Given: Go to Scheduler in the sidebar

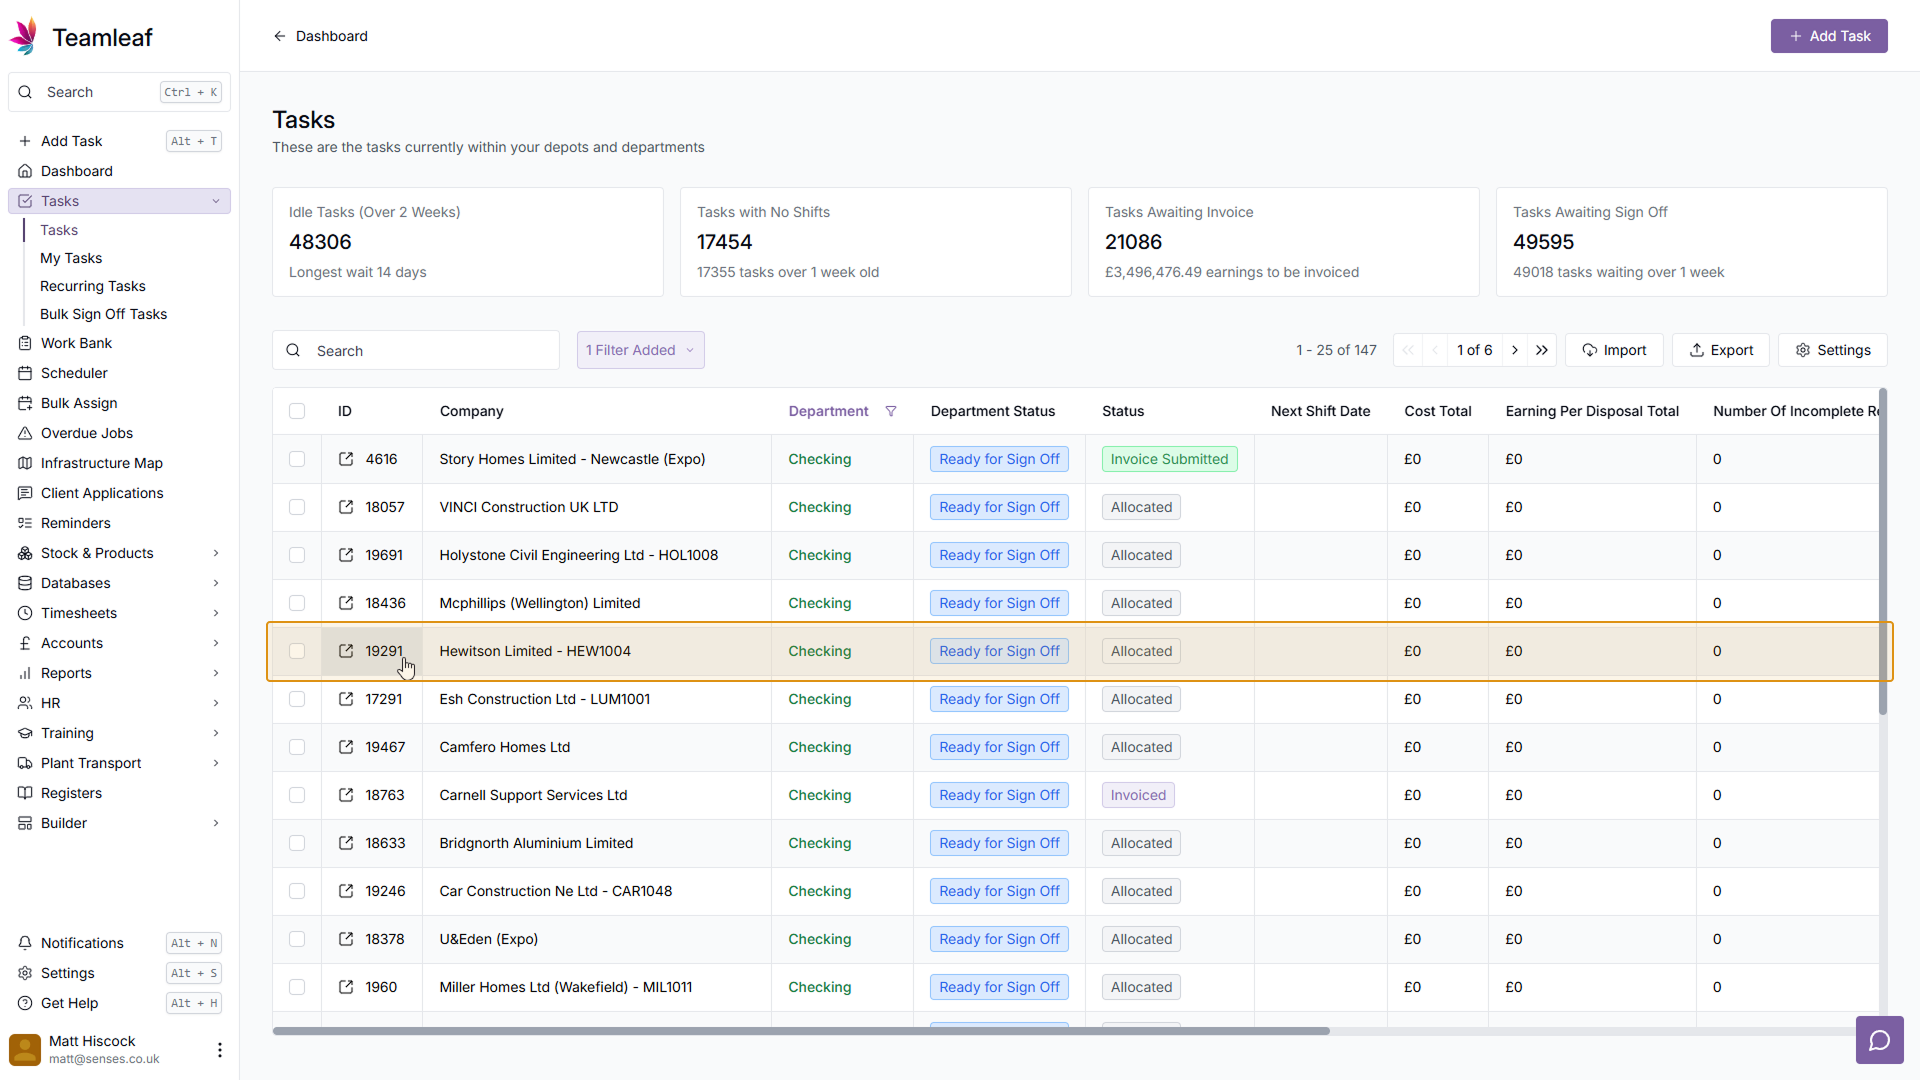Looking at the screenshot, I should 74,373.
